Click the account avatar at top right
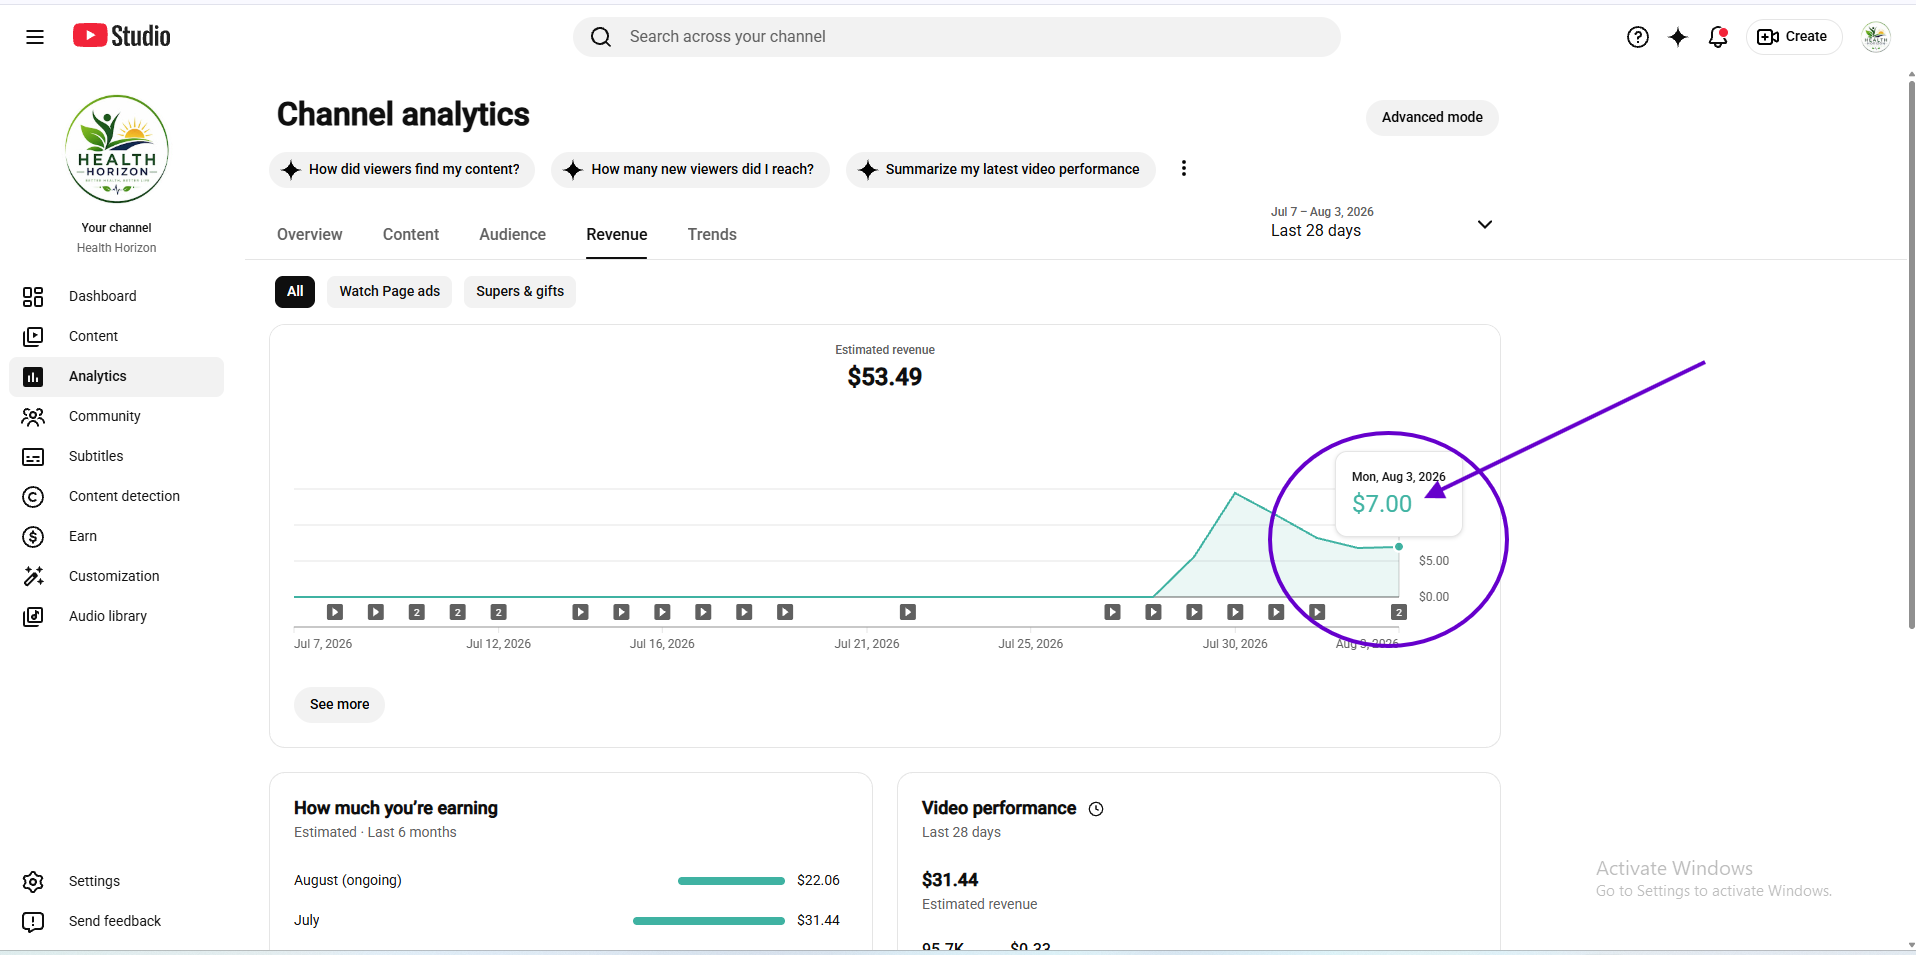The image size is (1916, 955). pyautogui.click(x=1875, y=37)
